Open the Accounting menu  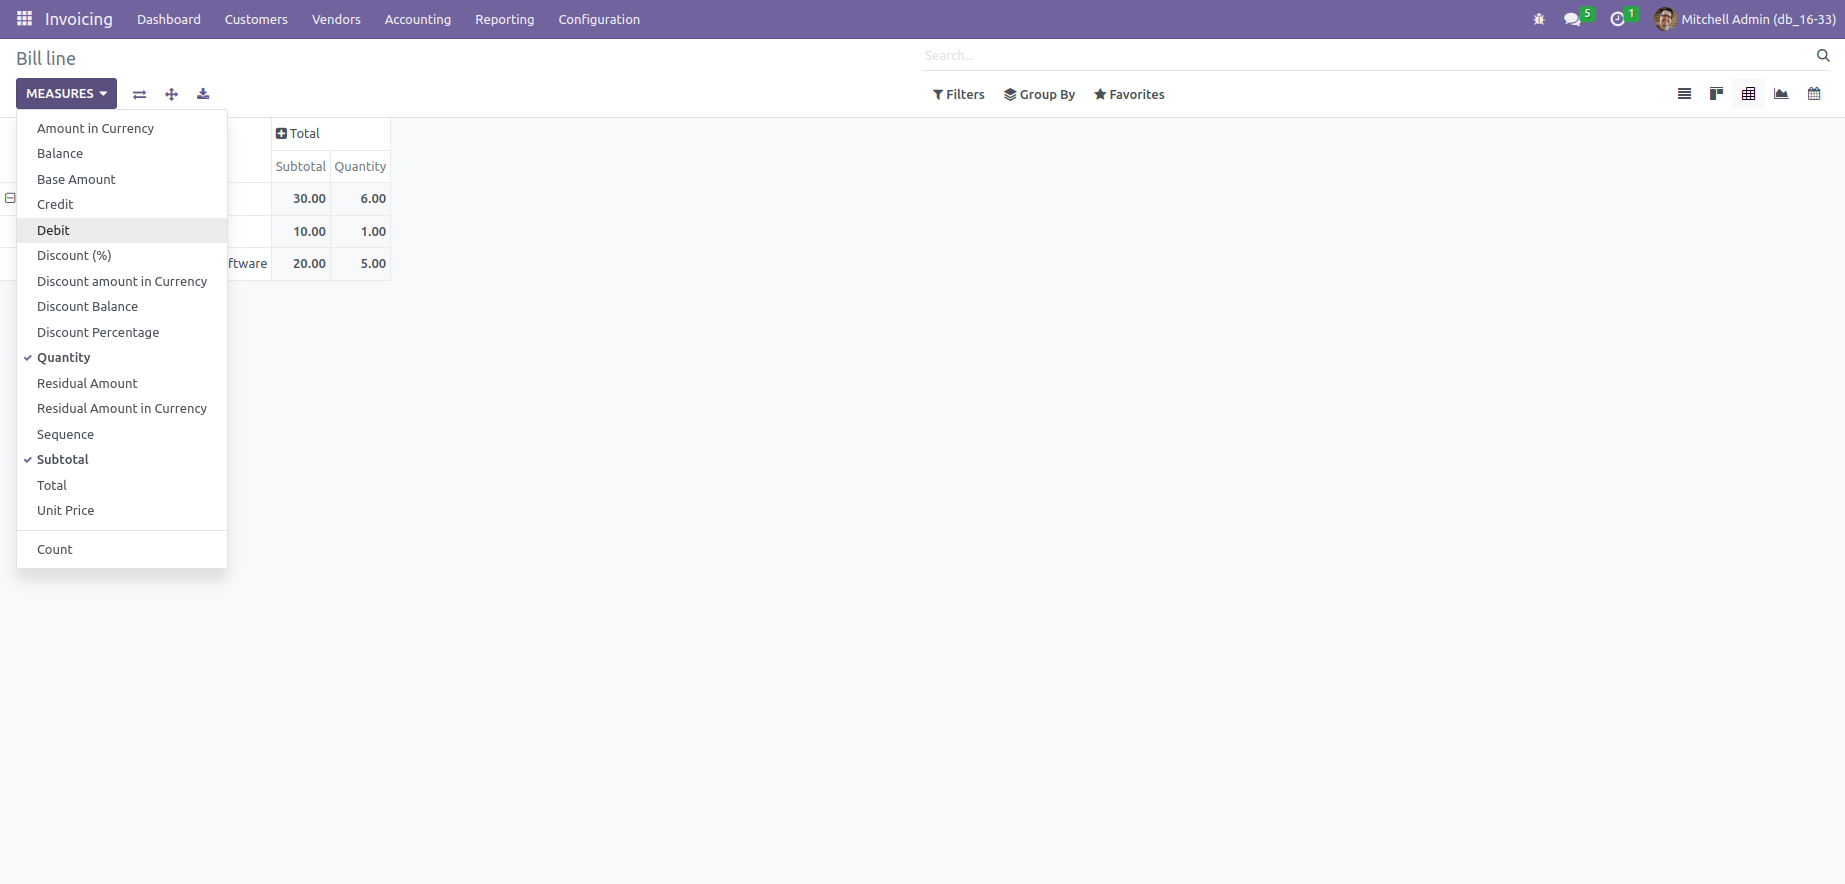coord(418,19)
